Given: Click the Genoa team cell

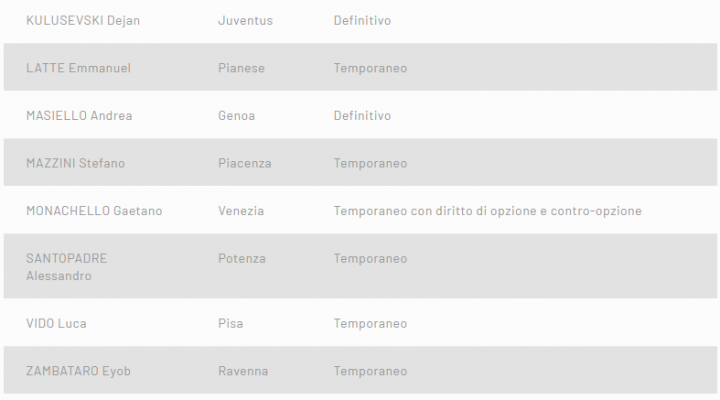Looking at the screenshot, I should (x=236, y=116).
